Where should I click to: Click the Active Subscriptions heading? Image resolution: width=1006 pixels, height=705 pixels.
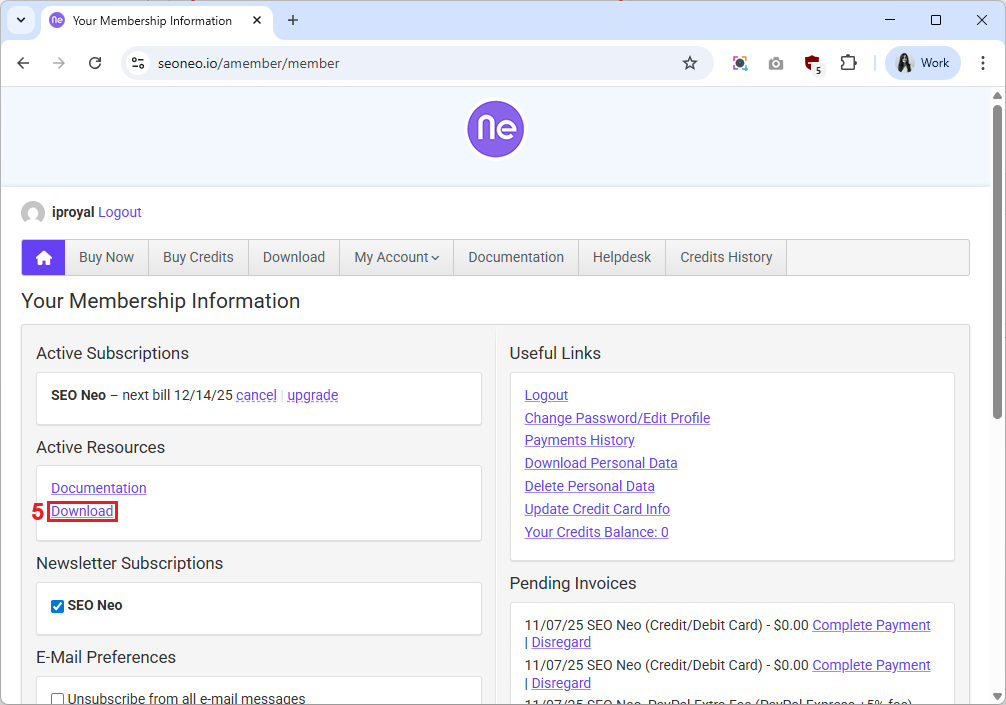pos(112,353)
